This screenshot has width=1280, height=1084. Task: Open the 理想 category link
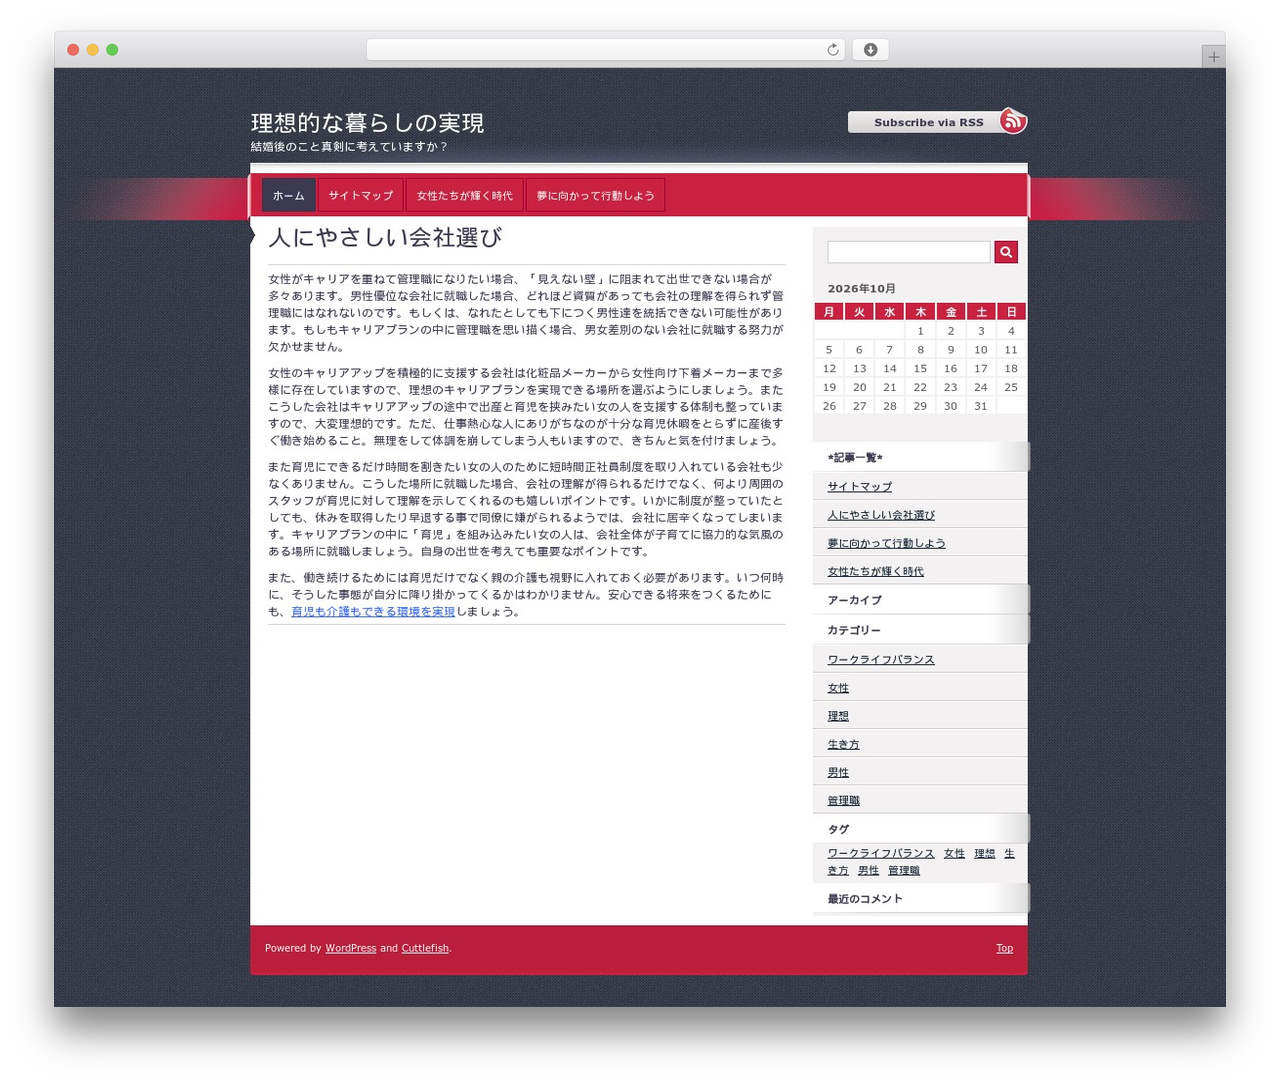tap(838, 716)
